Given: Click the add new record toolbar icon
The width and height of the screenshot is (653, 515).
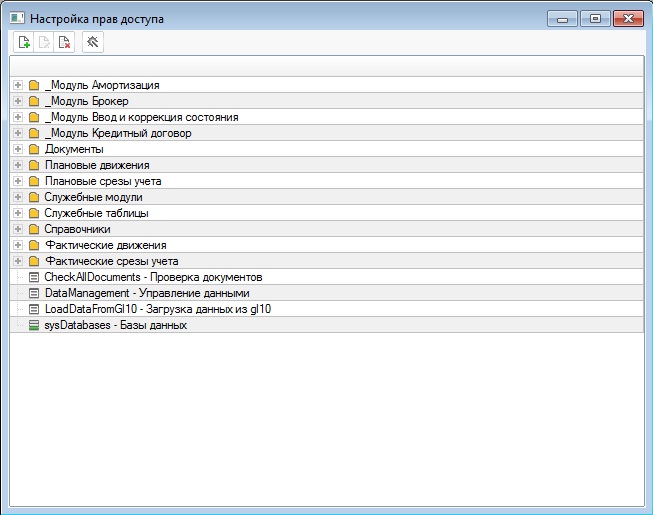Looking at the screenshot, I should 24,42.
